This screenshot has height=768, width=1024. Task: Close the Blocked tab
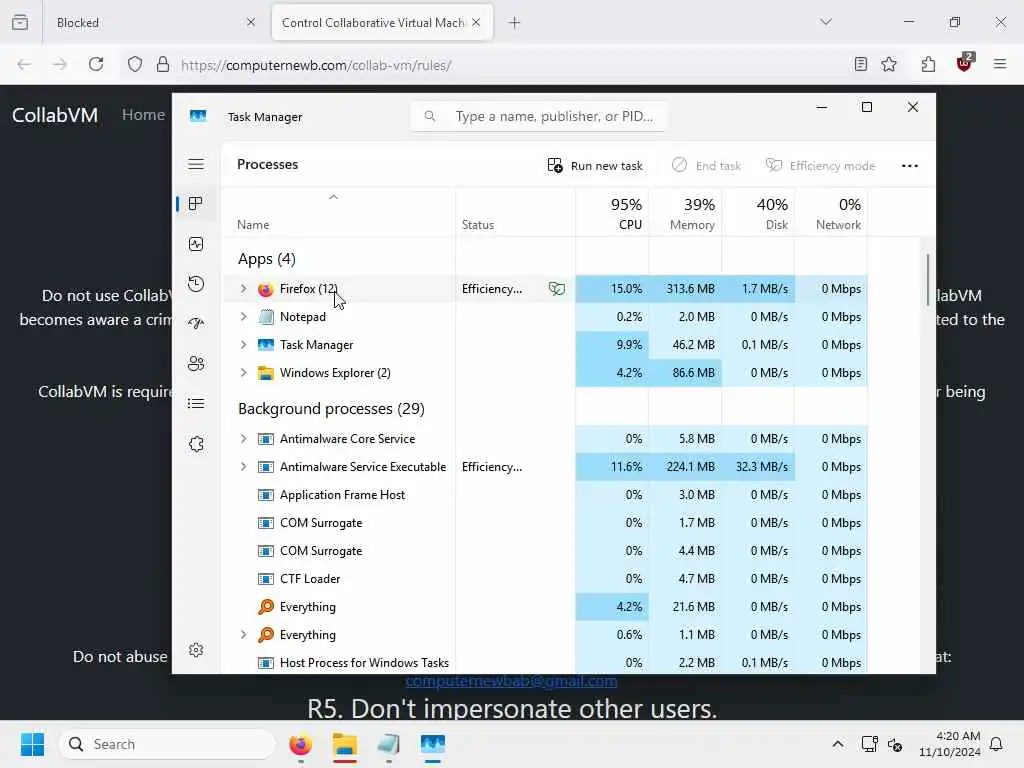point(251,22)
